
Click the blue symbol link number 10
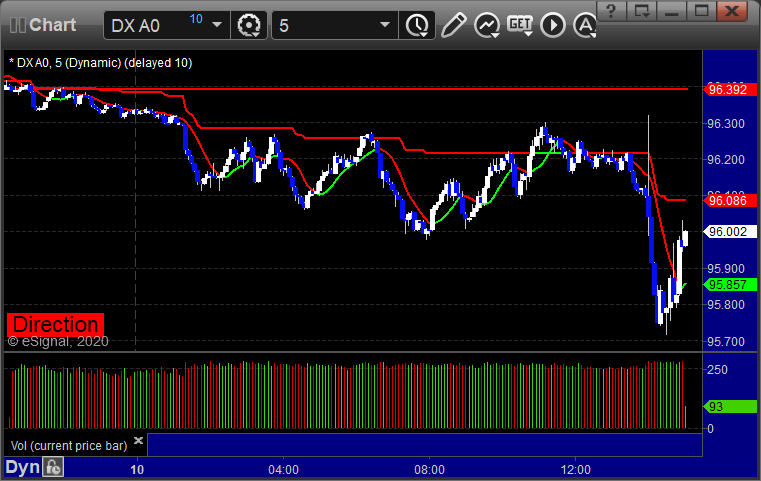[196, 19]
